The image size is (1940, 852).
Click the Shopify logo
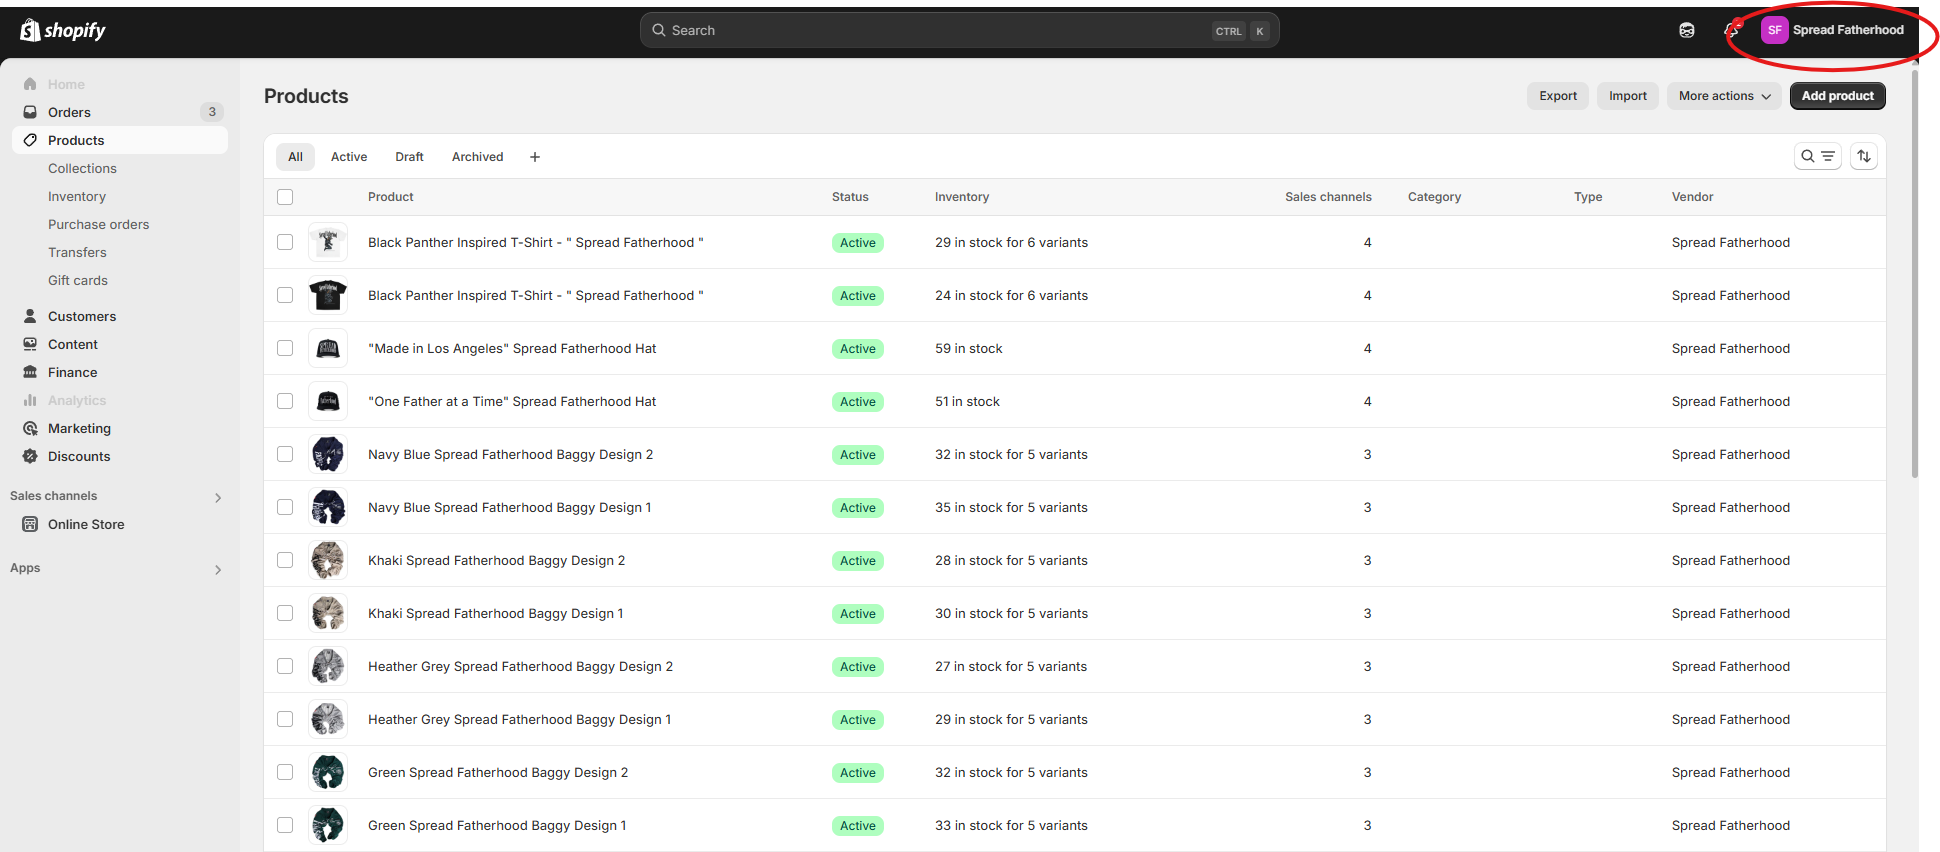(x=62, y=30)
